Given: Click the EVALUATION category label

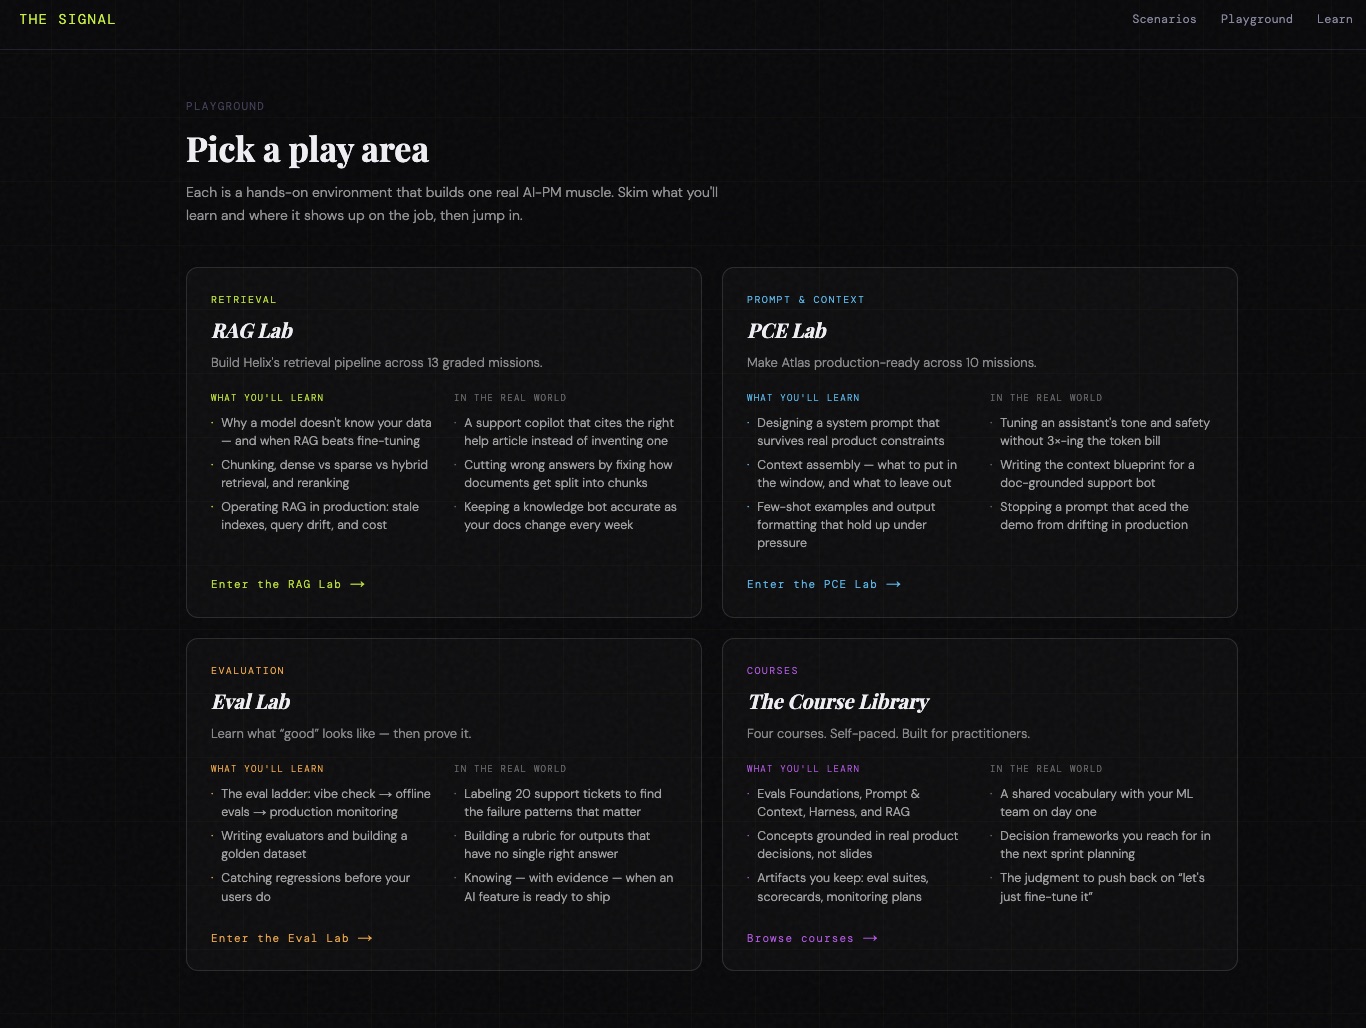Looking at the screenshot, I should (x=248, y=671).
